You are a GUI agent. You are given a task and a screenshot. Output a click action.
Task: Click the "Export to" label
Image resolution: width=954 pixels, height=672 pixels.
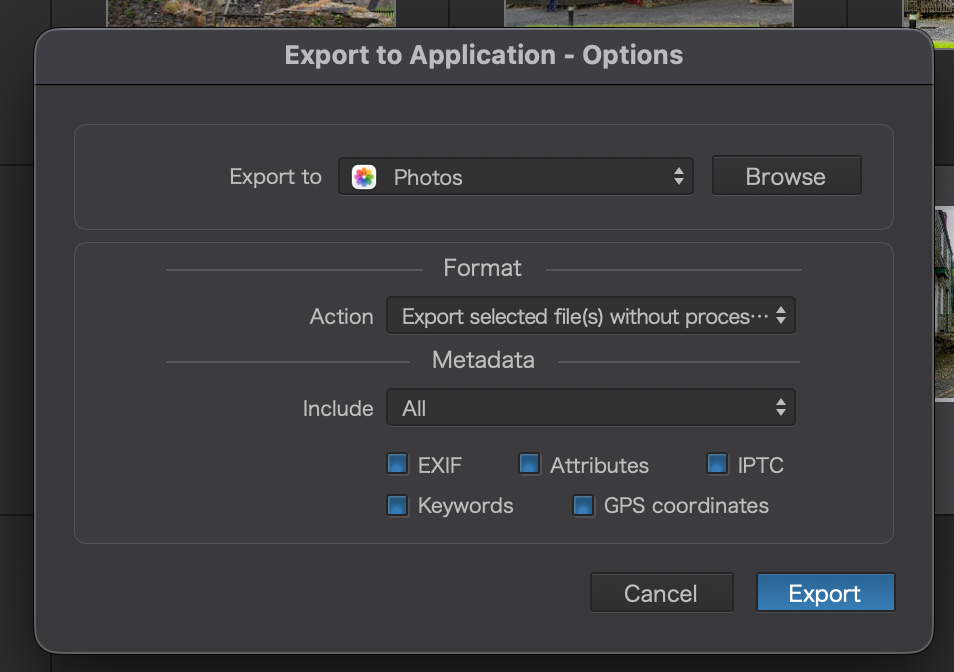(275, 177)
